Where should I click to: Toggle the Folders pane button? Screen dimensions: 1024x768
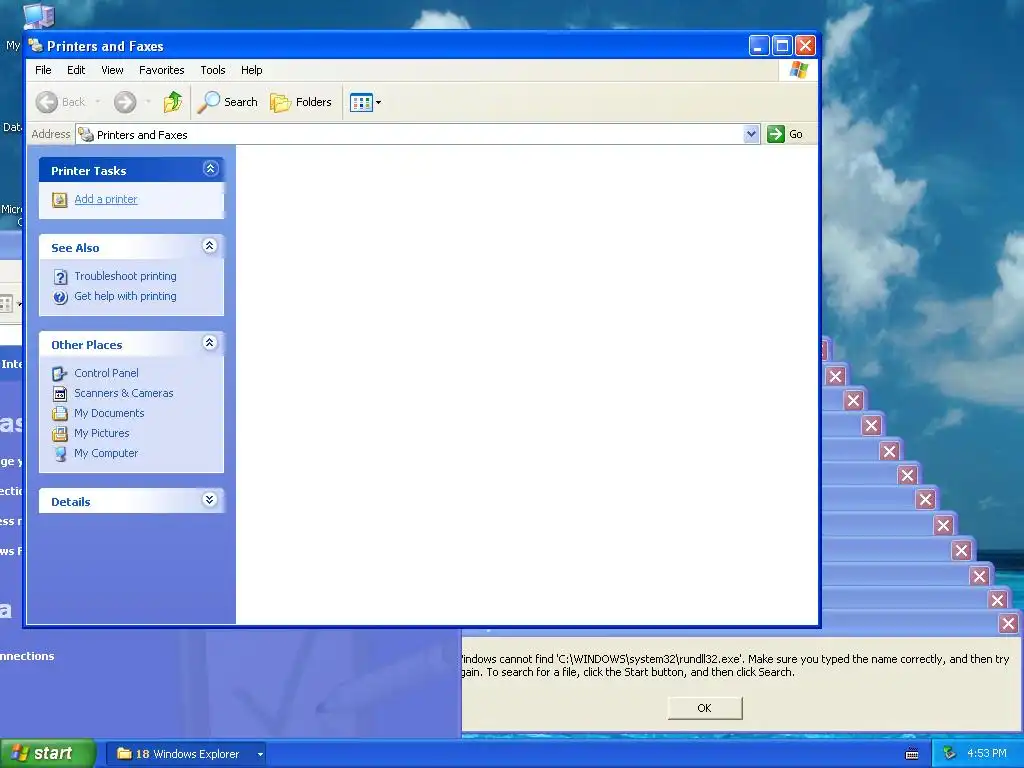(301, 102)
